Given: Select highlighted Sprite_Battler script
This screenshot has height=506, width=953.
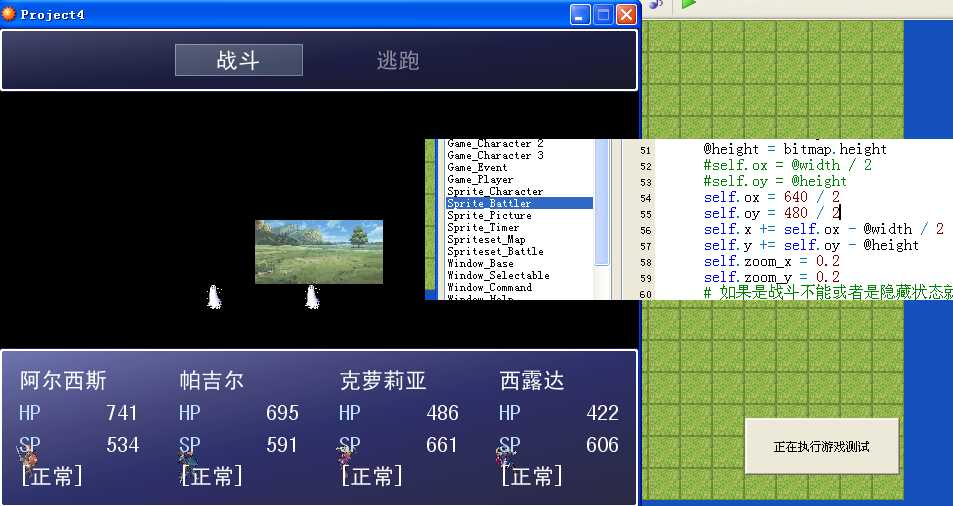Looking at the screenshot, I should coord(519,203).
